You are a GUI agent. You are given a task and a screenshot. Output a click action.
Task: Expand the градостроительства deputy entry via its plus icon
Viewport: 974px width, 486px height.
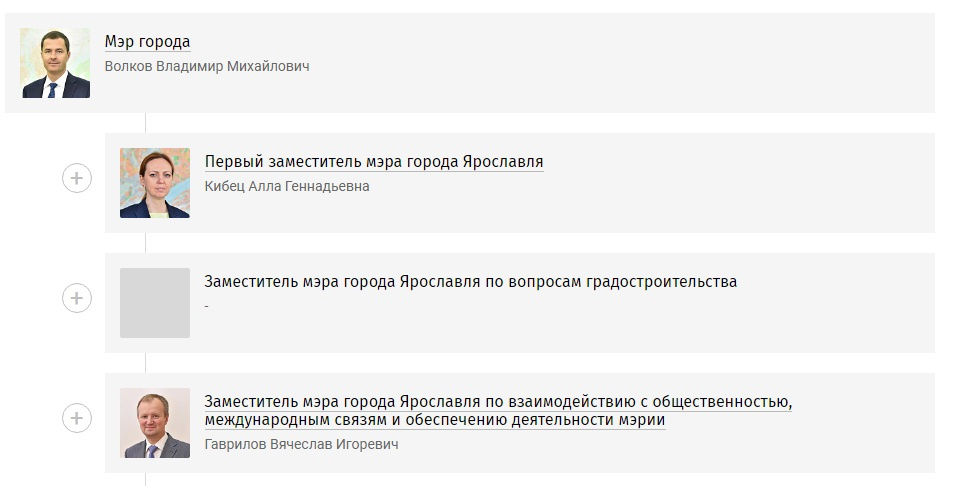(x=76, y=298)
